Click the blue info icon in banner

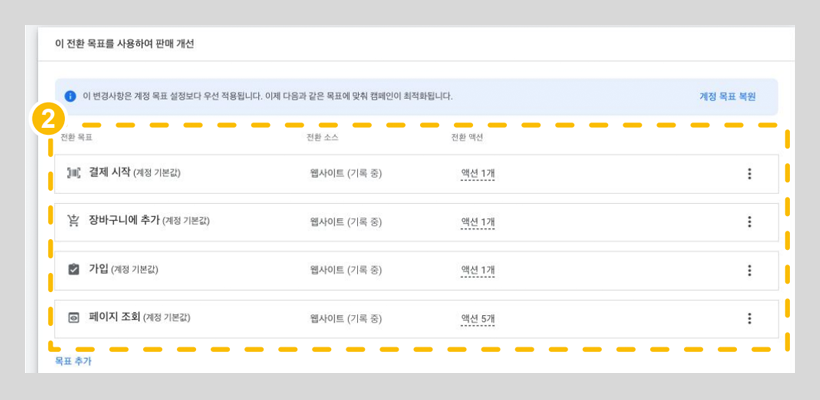pos(70,96)
